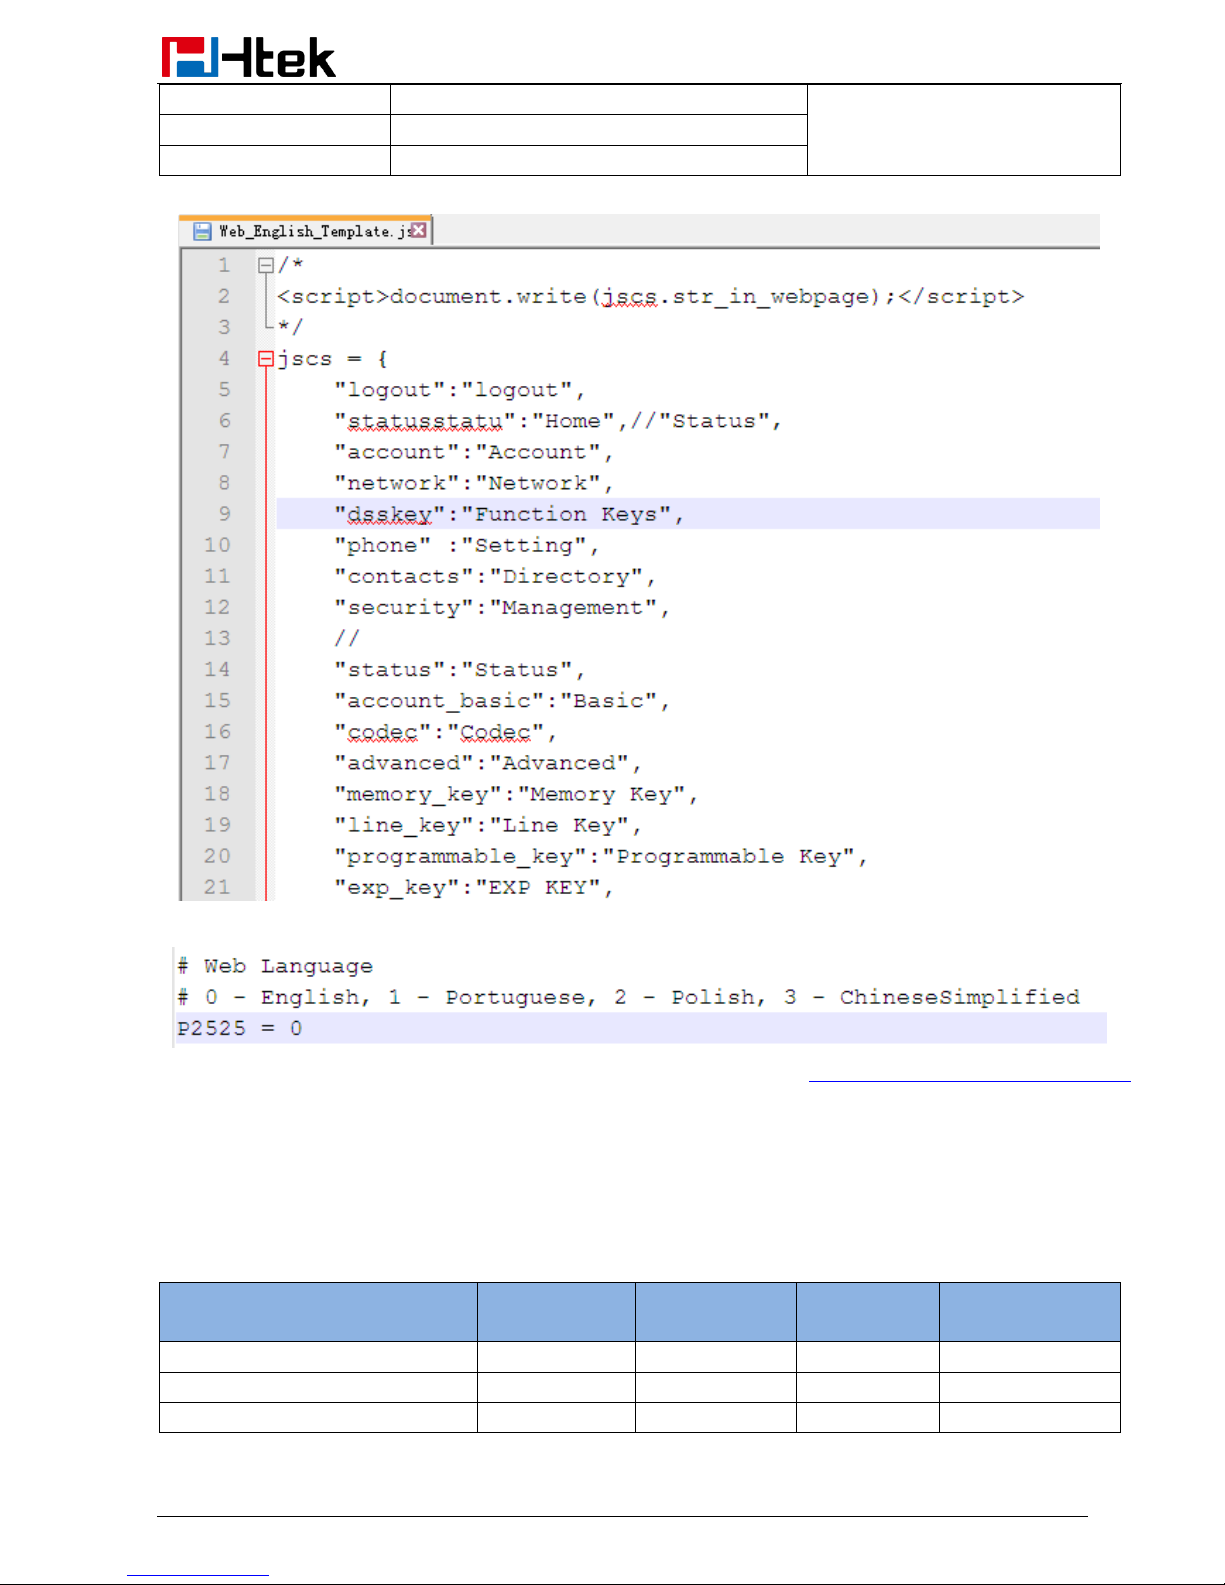Click the "account":"Account" code line
The height and width of the screenshot is (1585, 1225).
pos(473,452)
